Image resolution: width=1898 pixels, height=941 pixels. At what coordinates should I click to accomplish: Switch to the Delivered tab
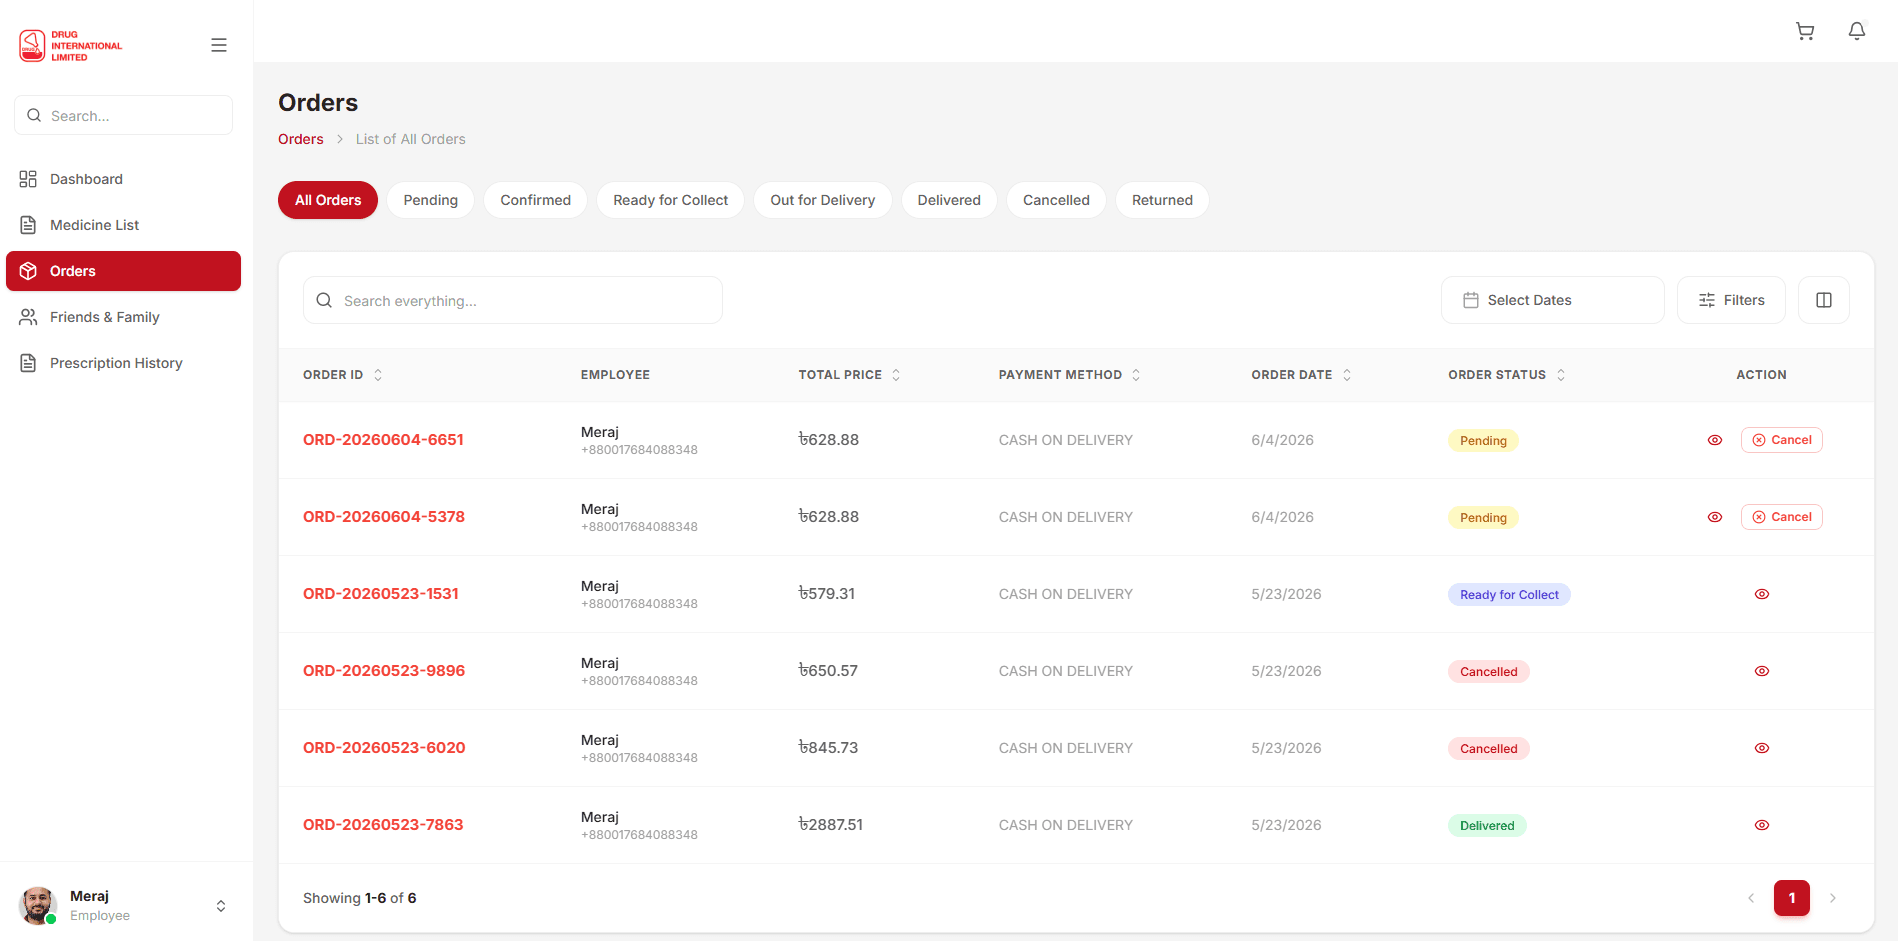pyautogui.click(x=949, y=200)
